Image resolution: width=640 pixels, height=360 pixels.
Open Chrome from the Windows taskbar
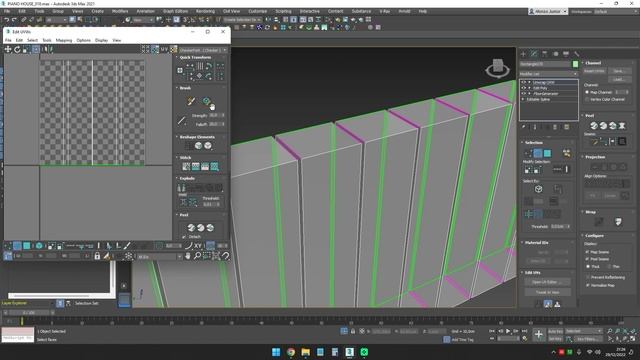tap(291, 352)
